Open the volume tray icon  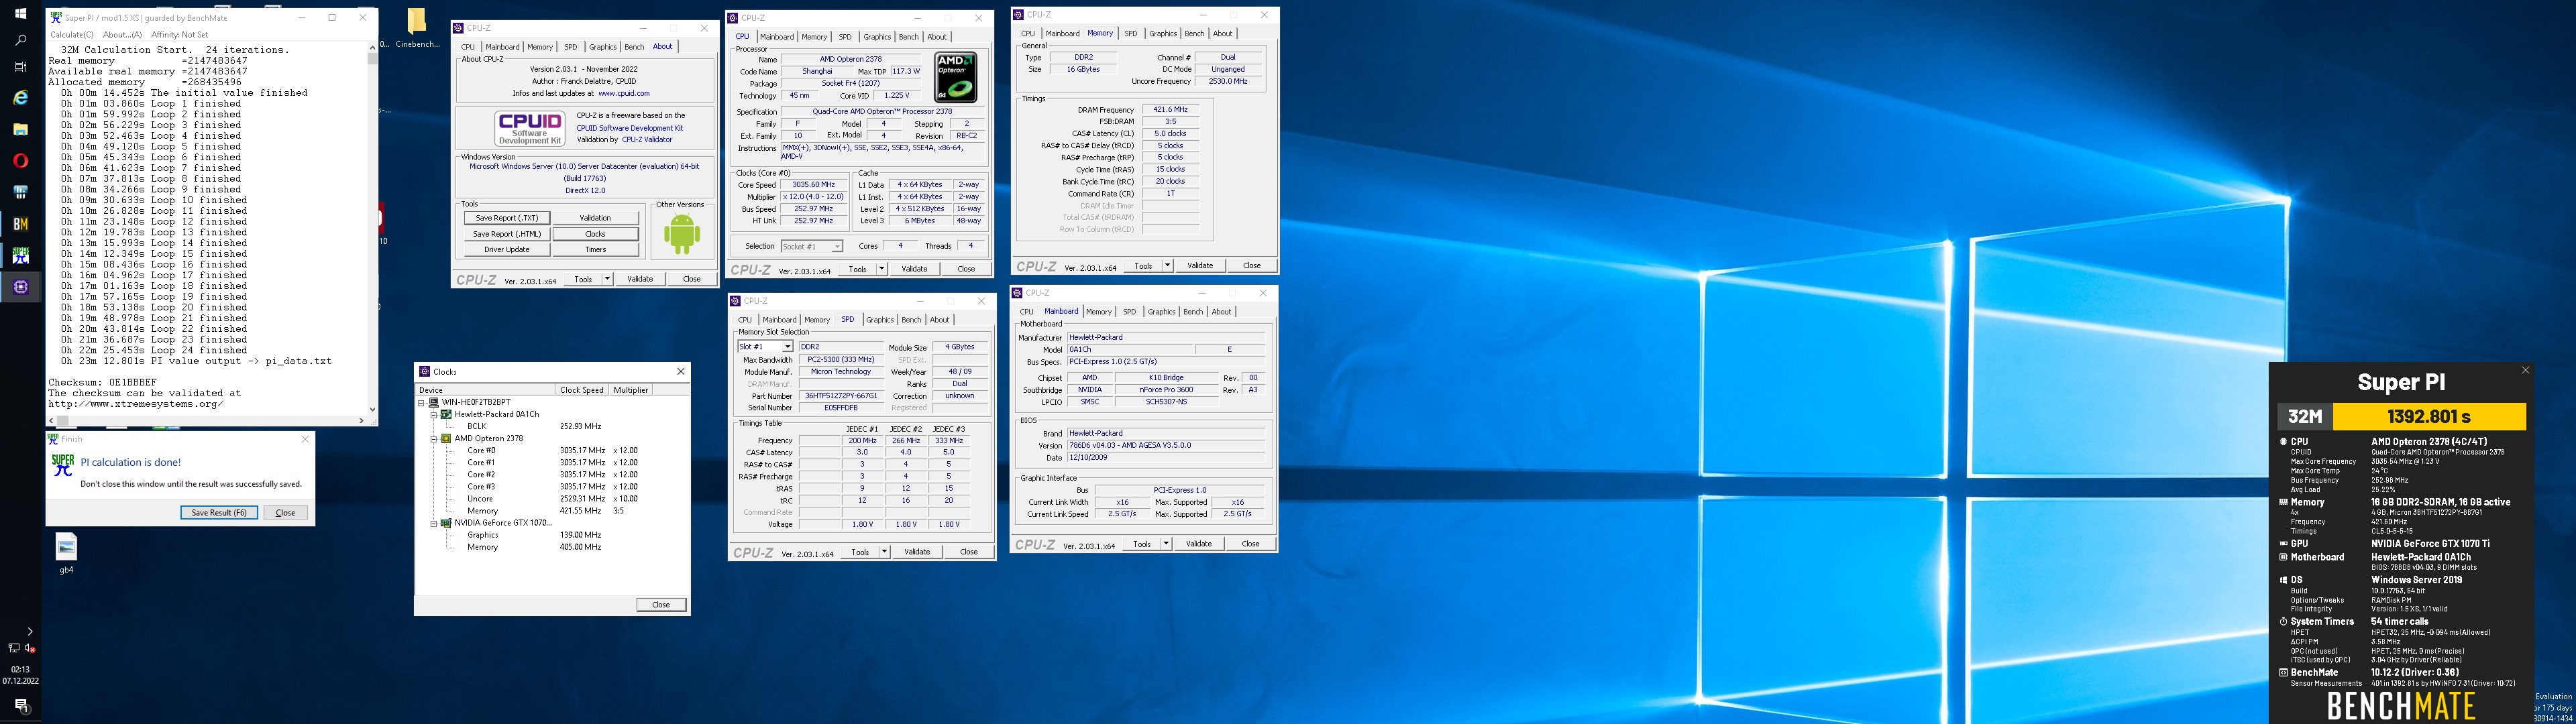tap(30, 648)
